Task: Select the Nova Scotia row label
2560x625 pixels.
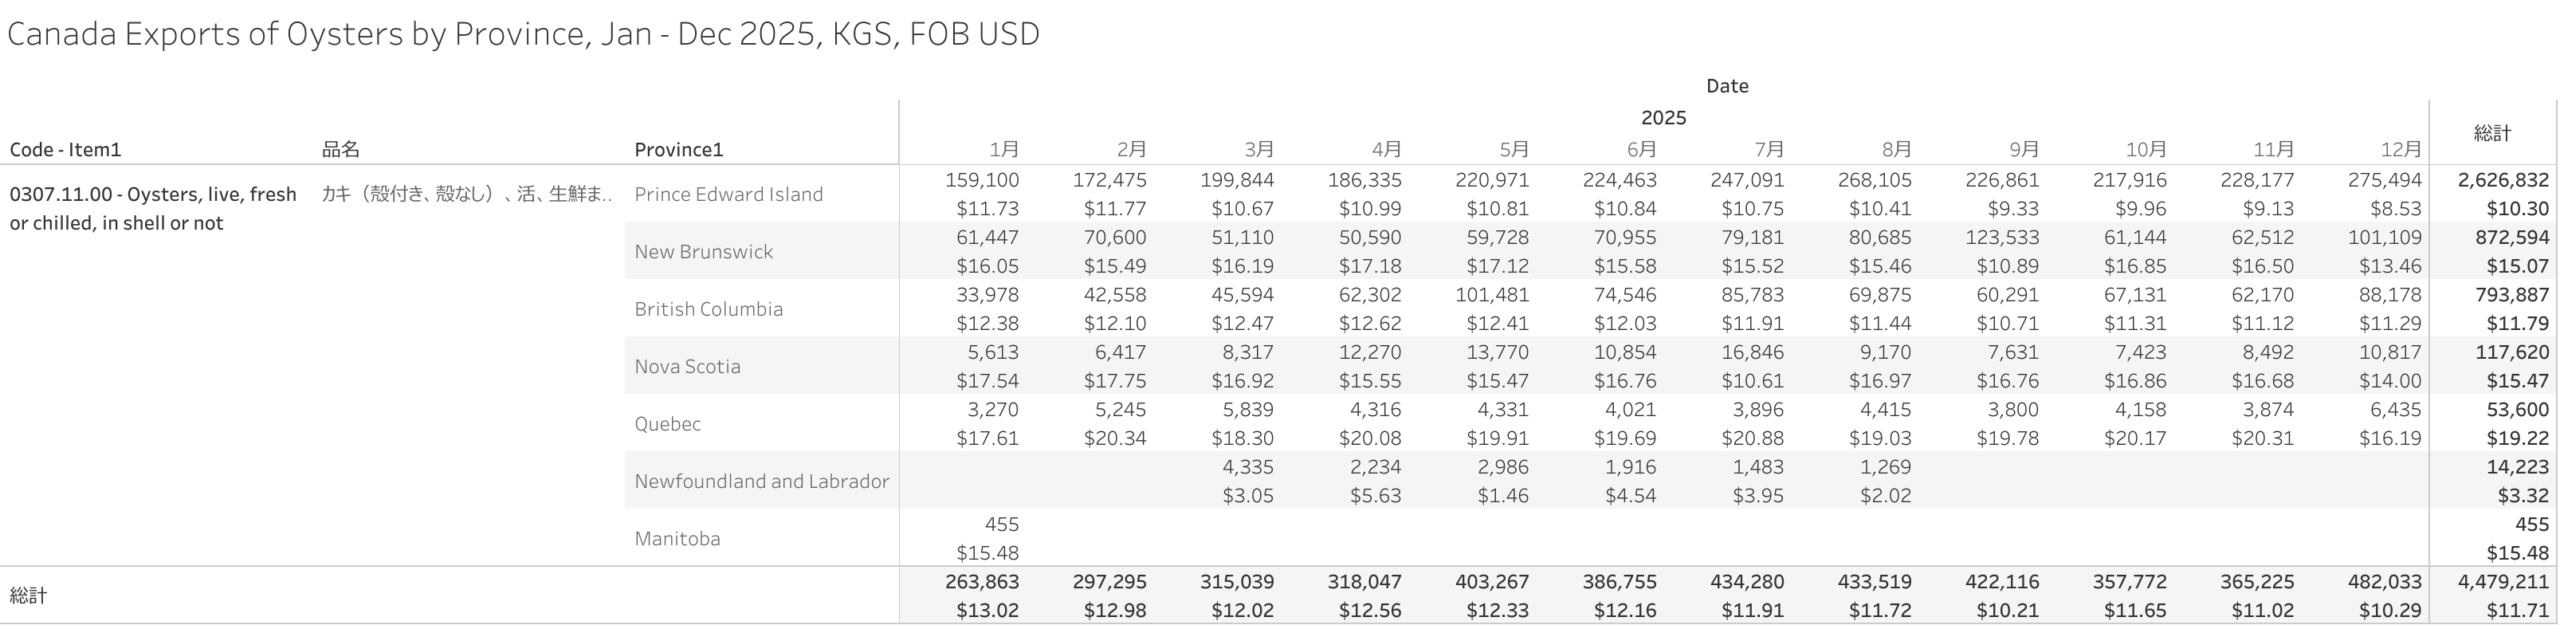Action: pyautogui.click(x=687, y=367)
